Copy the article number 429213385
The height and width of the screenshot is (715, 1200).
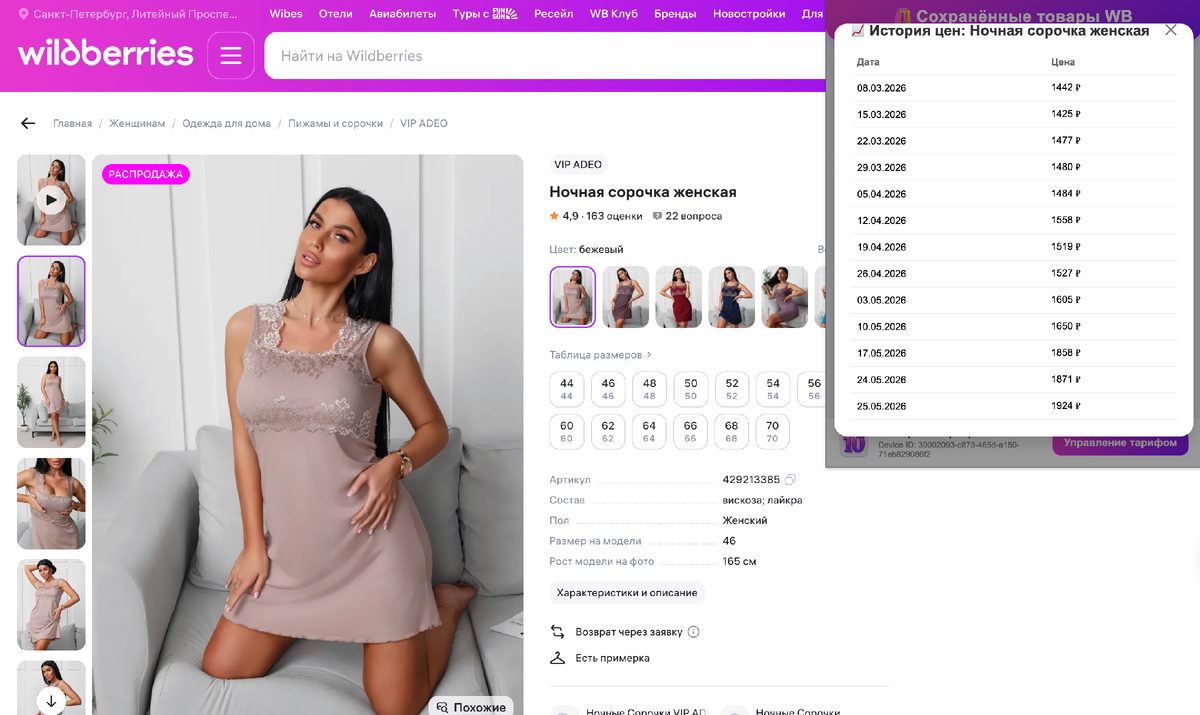790,480
